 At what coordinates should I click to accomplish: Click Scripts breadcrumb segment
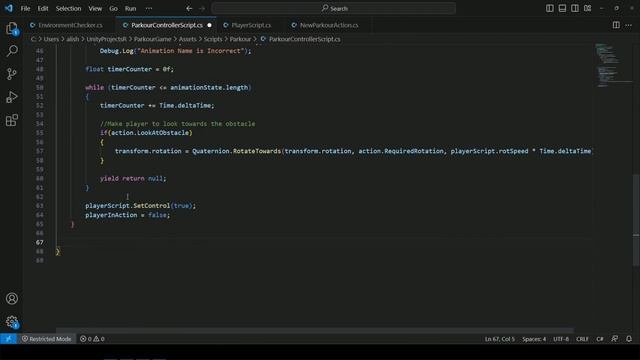click(x=213, y=39)
